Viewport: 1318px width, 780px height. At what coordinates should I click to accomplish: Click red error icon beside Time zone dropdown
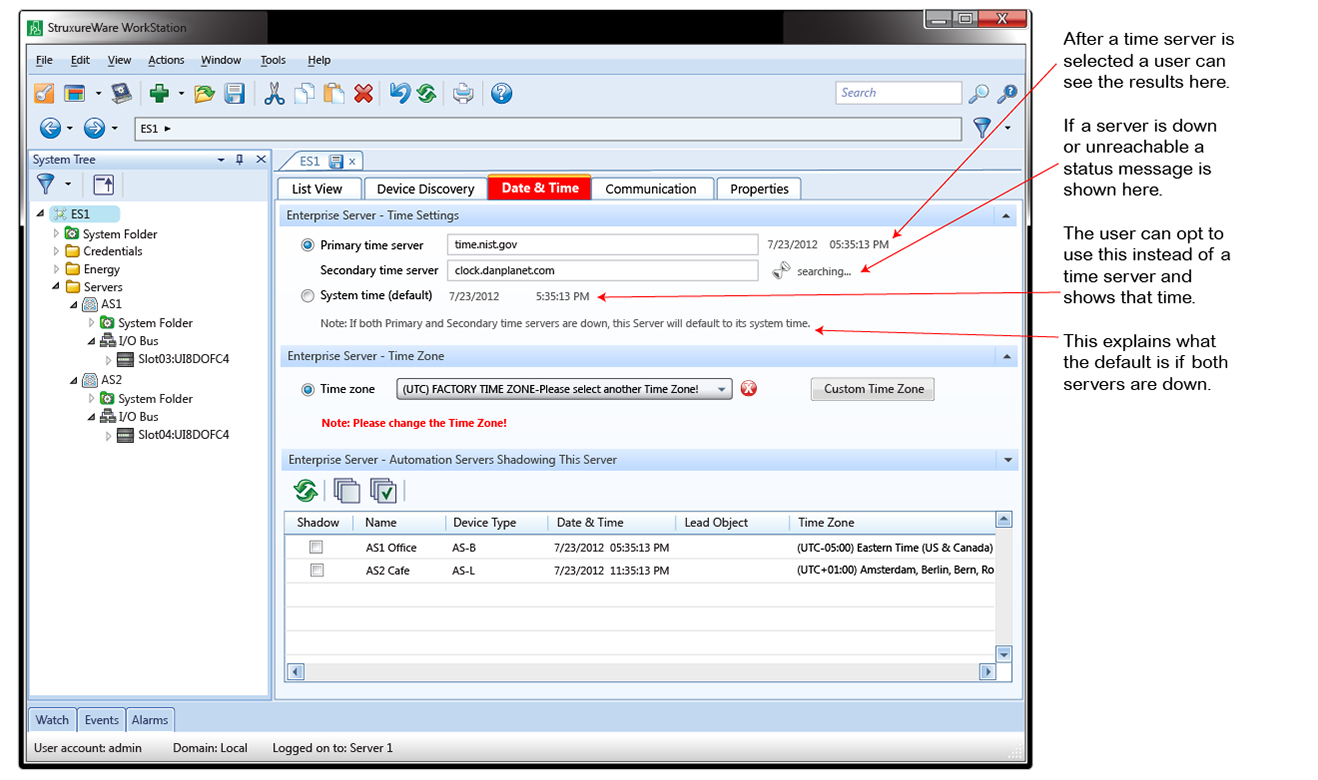point(749,389)
